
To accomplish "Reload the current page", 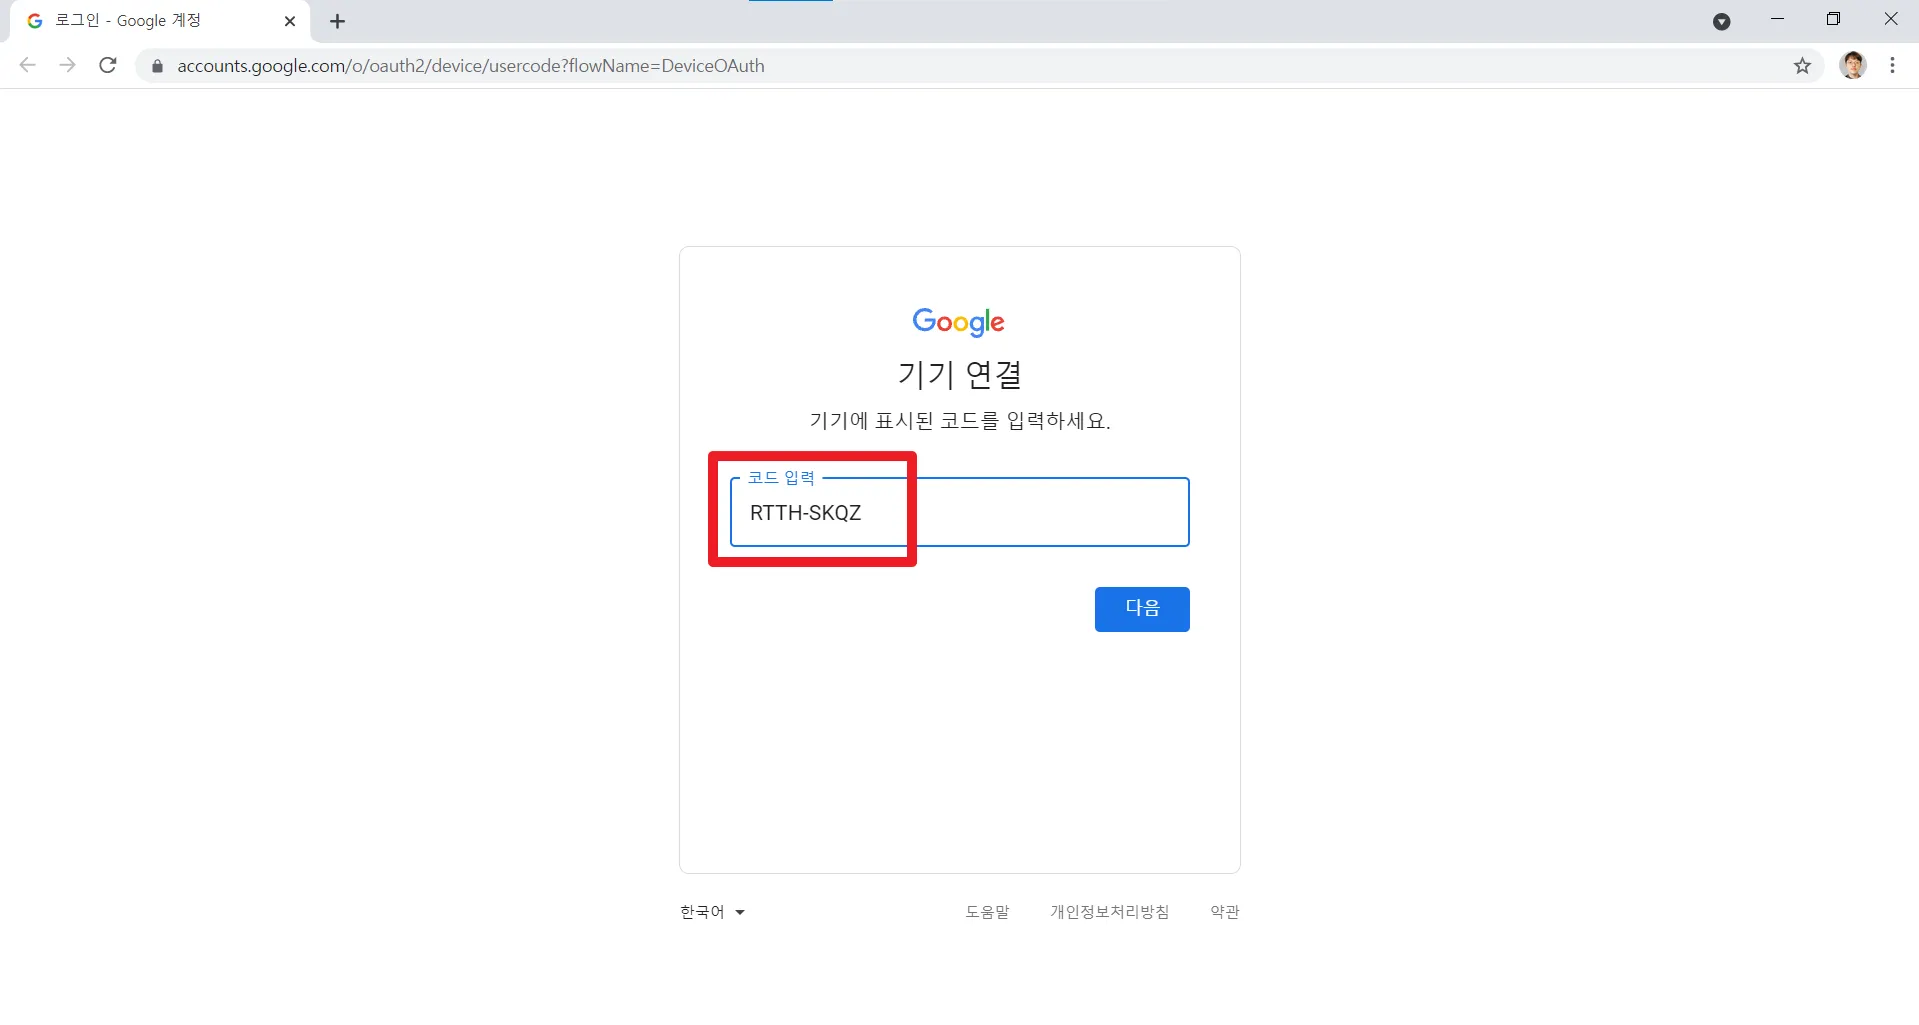I will click(108, 66).
